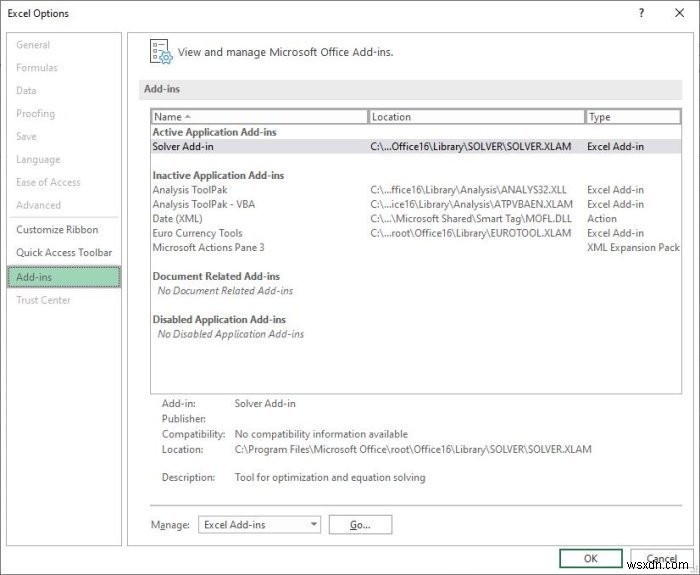Select the Add-ins category

(x=64, y=277)
